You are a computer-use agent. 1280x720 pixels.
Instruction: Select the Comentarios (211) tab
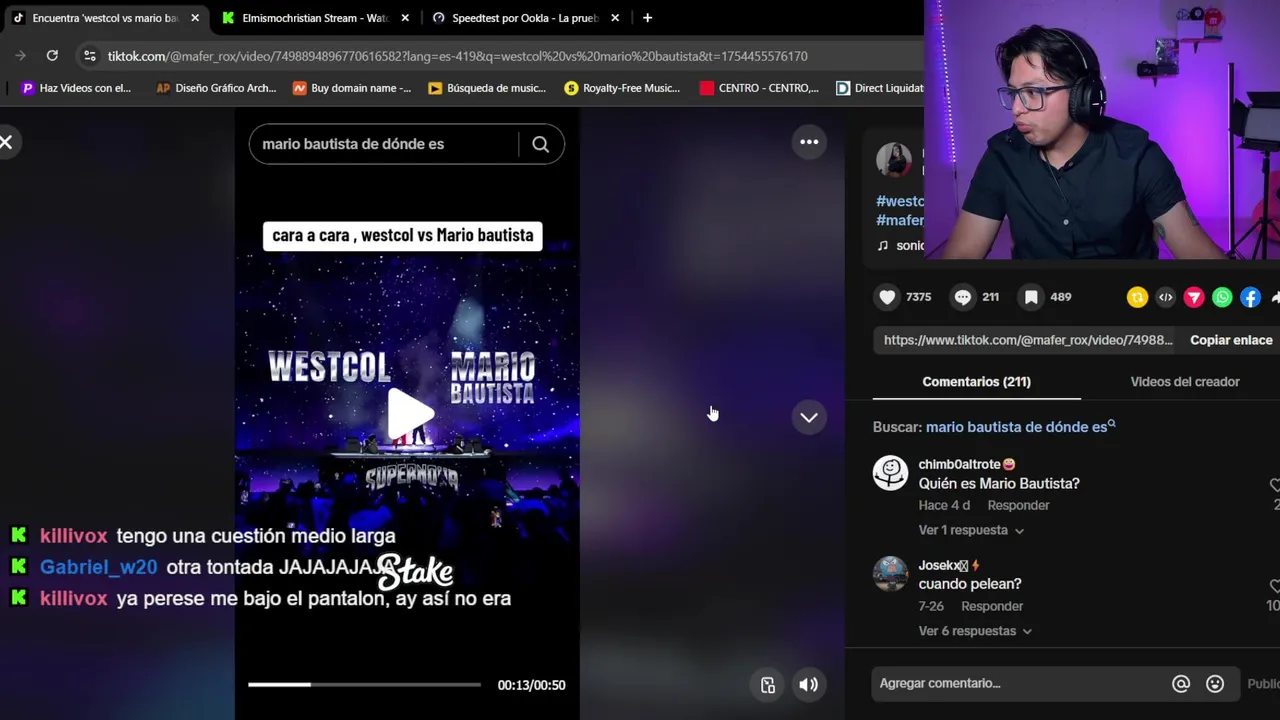point(976,382)
